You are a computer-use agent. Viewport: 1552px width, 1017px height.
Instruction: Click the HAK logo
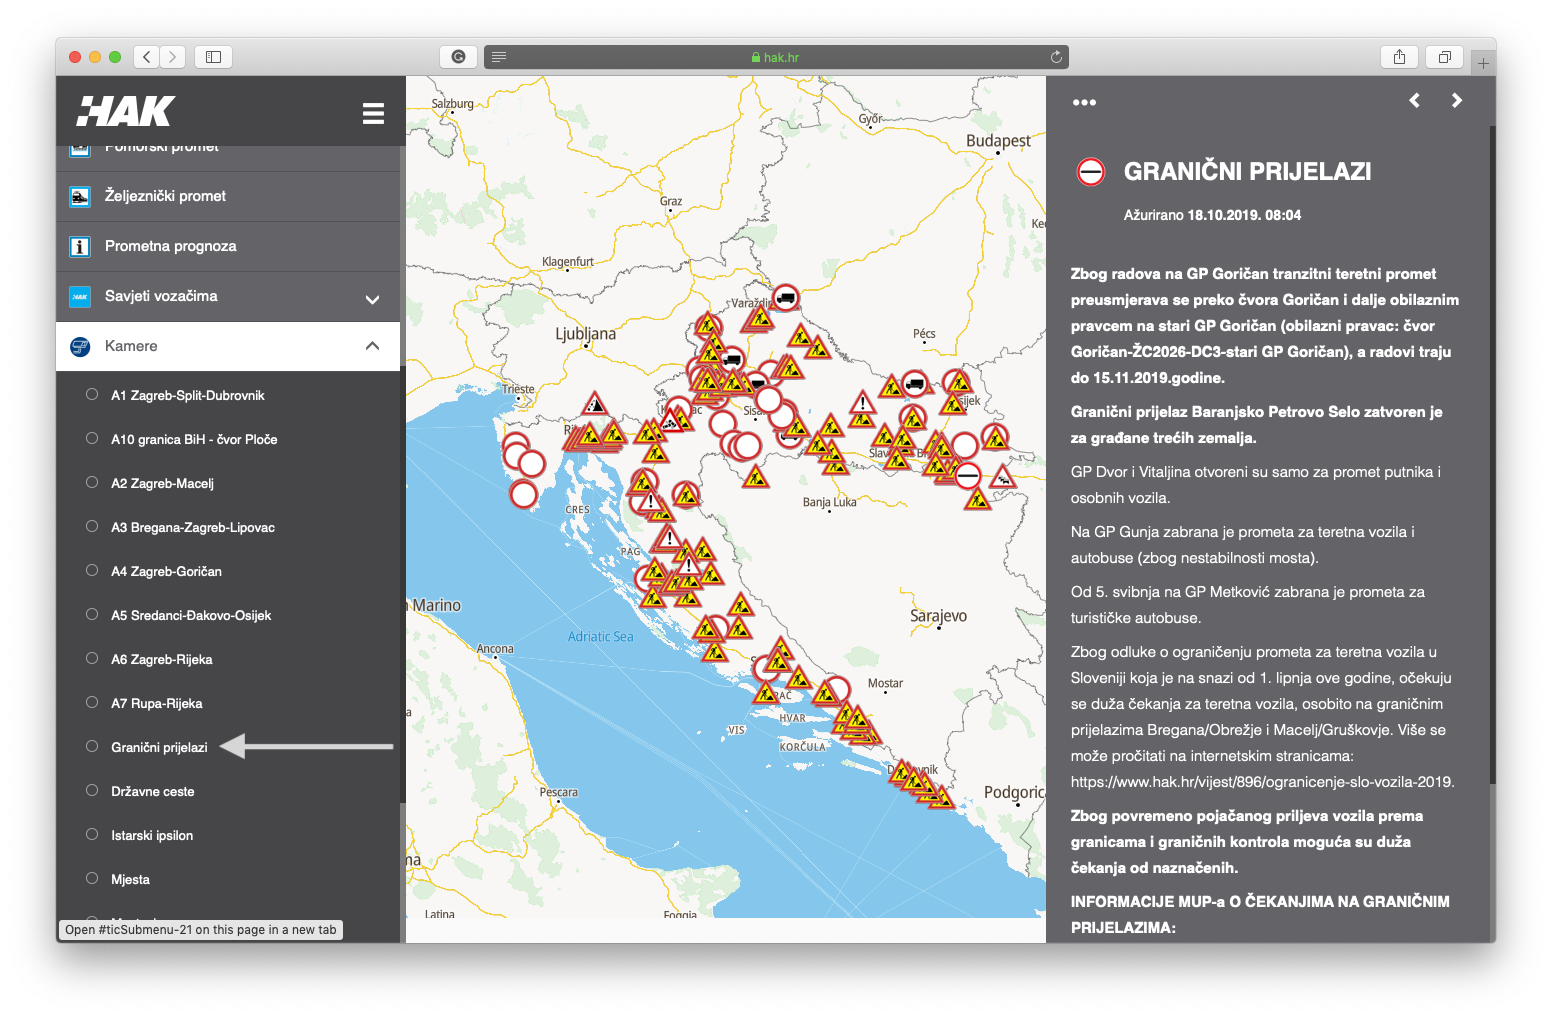pos(126,111)
